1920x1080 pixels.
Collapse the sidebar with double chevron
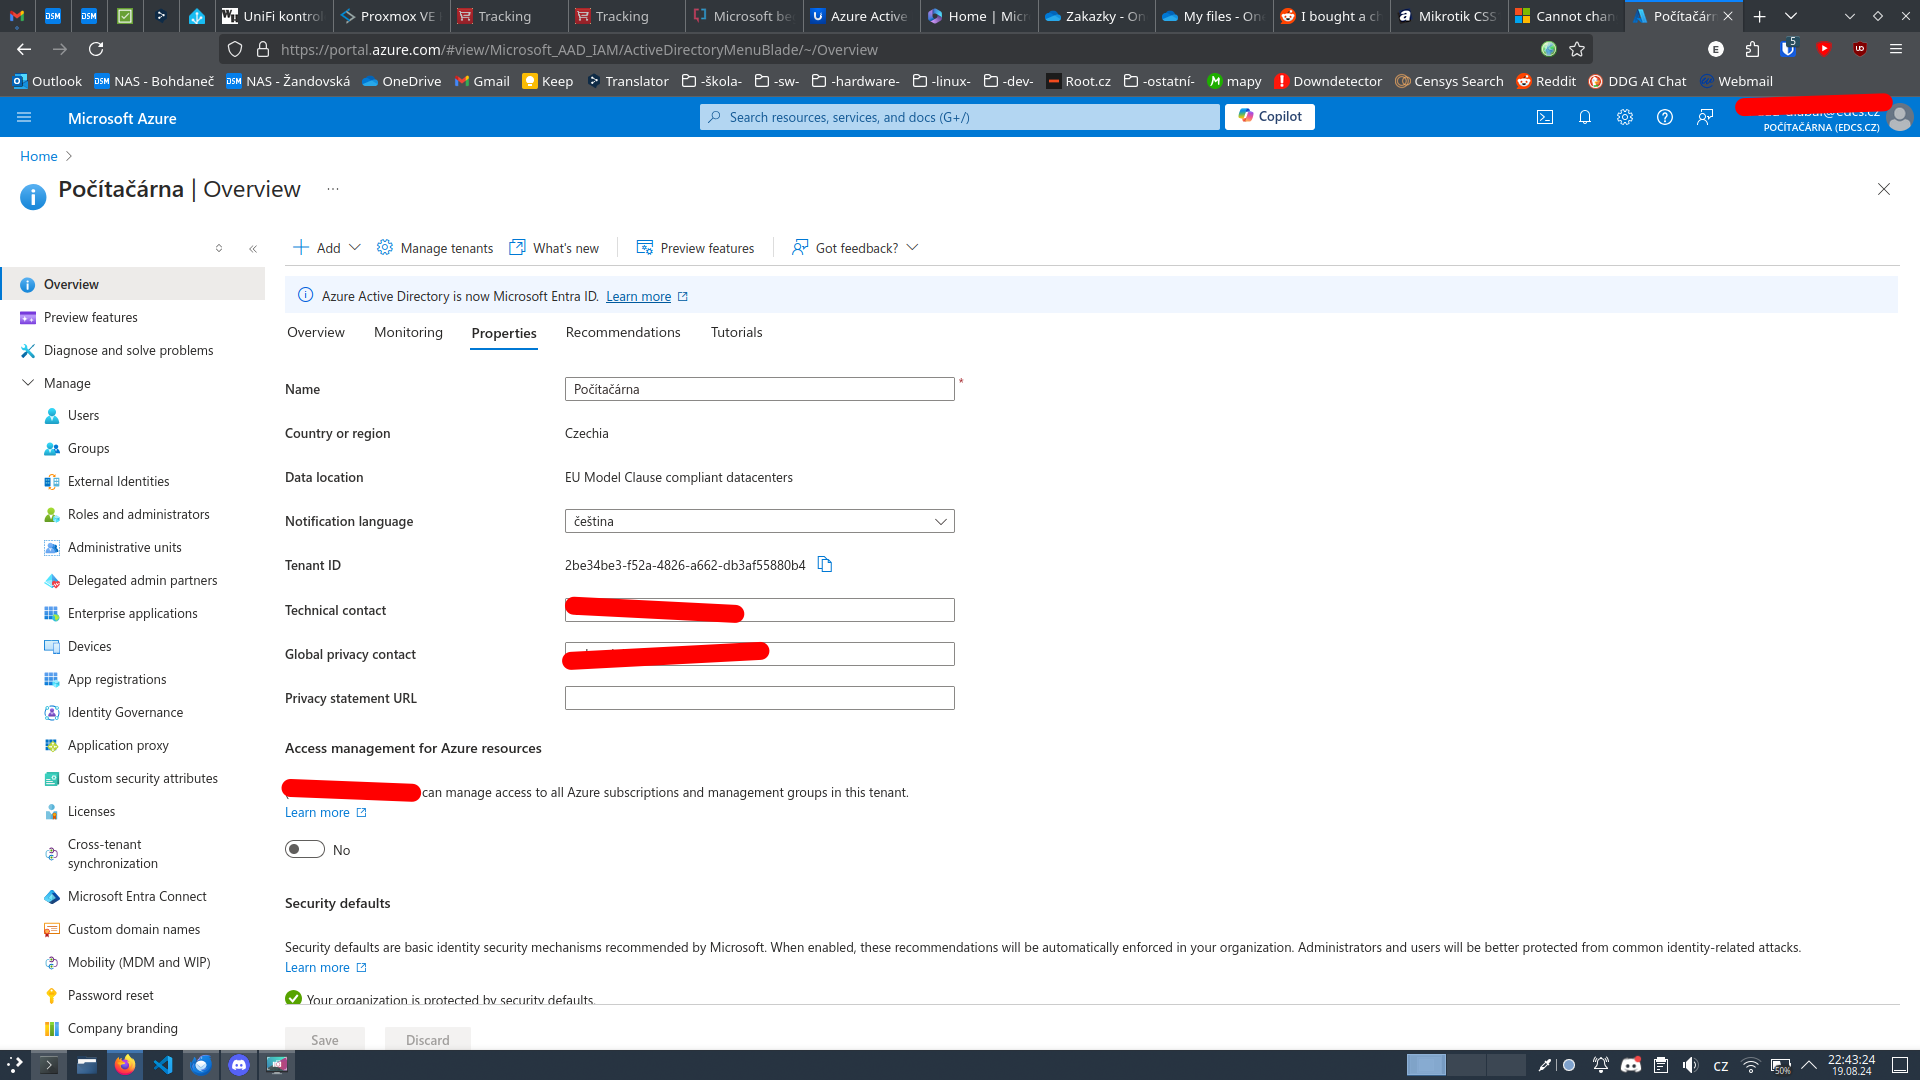(x=253, y=249)
